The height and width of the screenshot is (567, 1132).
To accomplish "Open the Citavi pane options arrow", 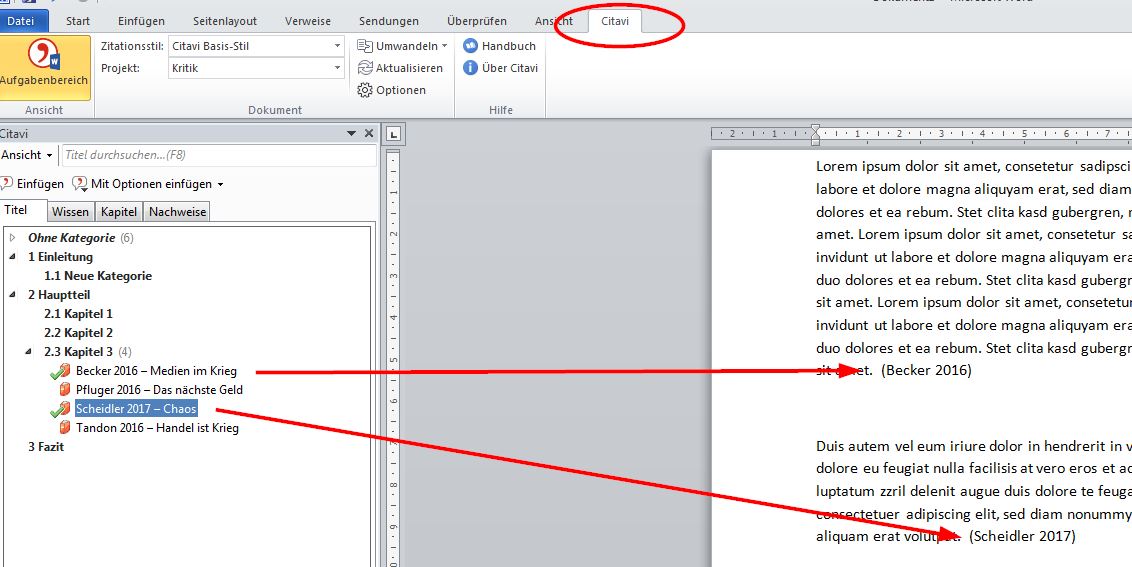I will point(352,134).
